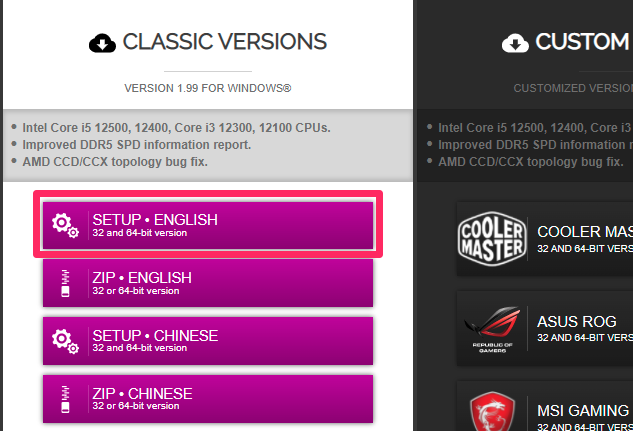The image size is (633, 431).
Task: Click the Version 1.99 for Windows text
Action: [x=208, y=88]
